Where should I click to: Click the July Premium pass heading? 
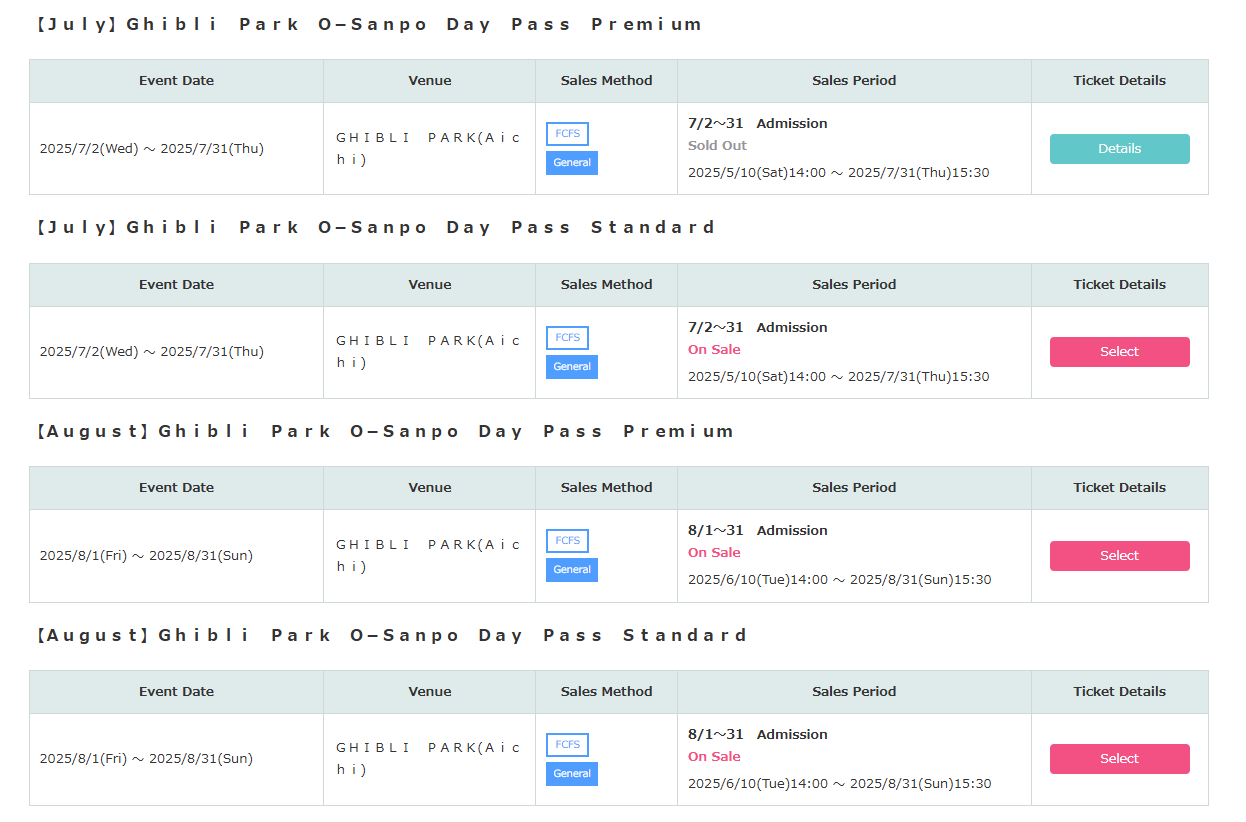(368, 24)
